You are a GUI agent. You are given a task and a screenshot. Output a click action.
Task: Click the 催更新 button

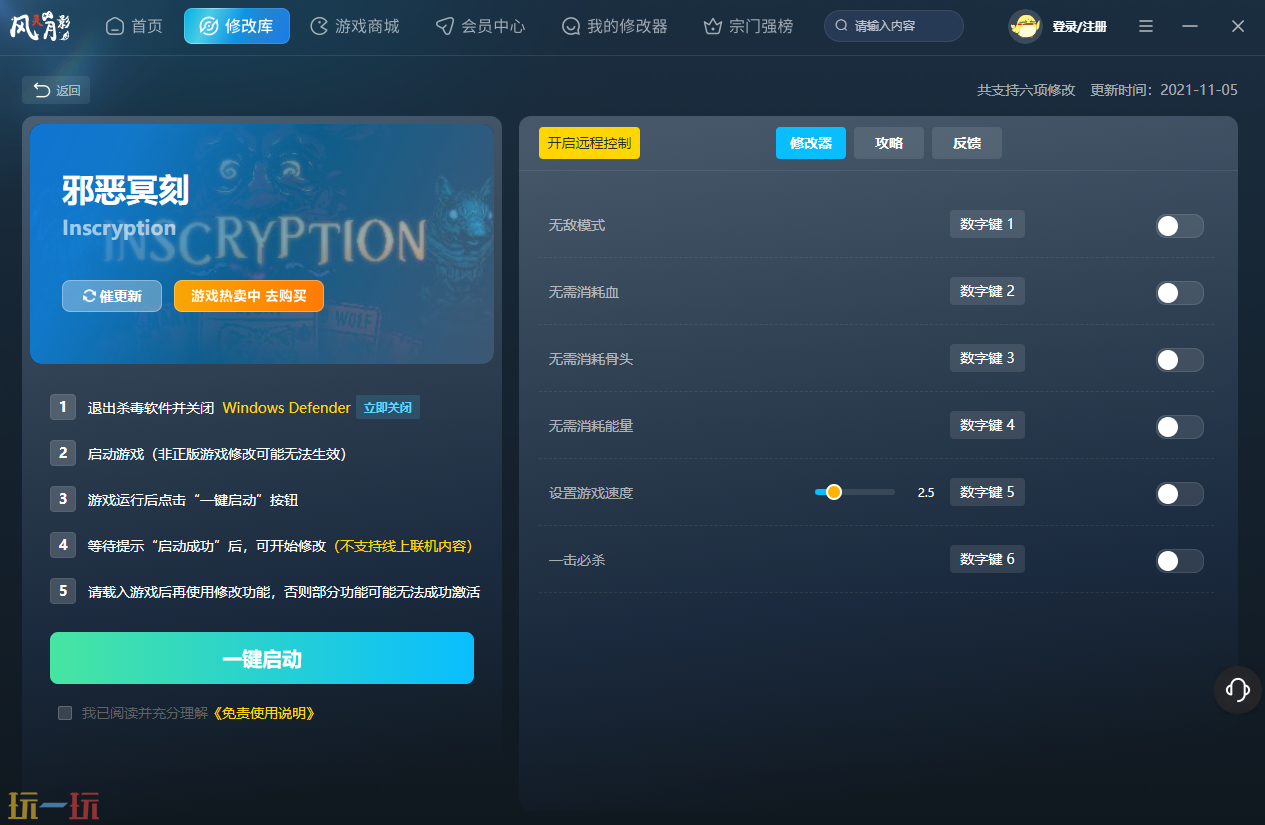112,296
